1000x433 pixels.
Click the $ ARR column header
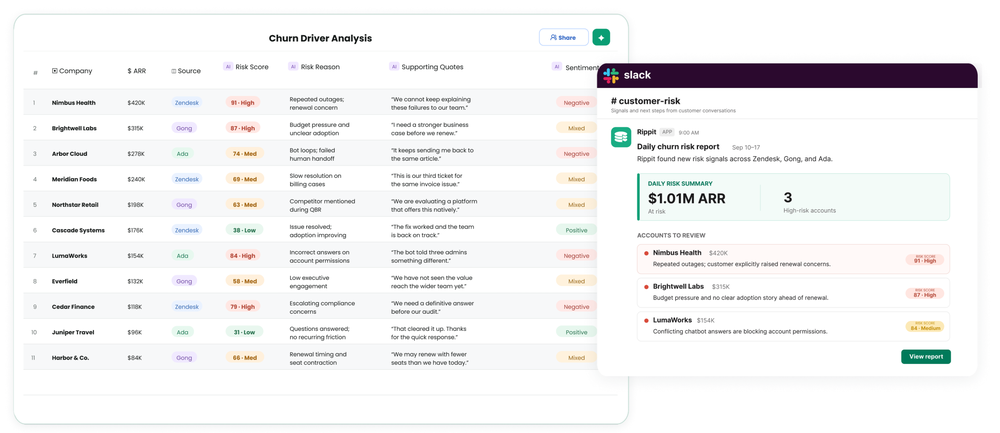pos(136,71)
